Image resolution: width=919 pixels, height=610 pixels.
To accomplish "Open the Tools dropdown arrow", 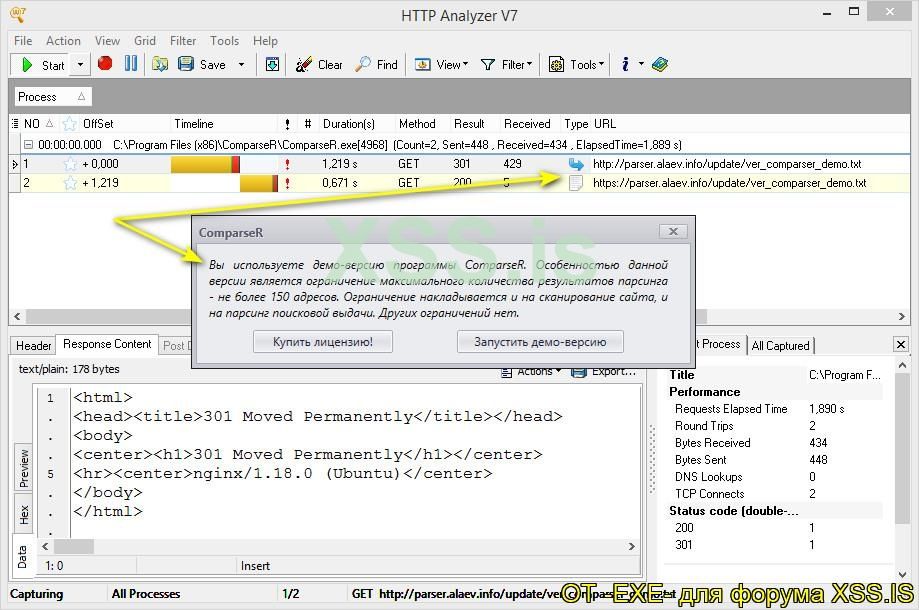I will (601, 64).
